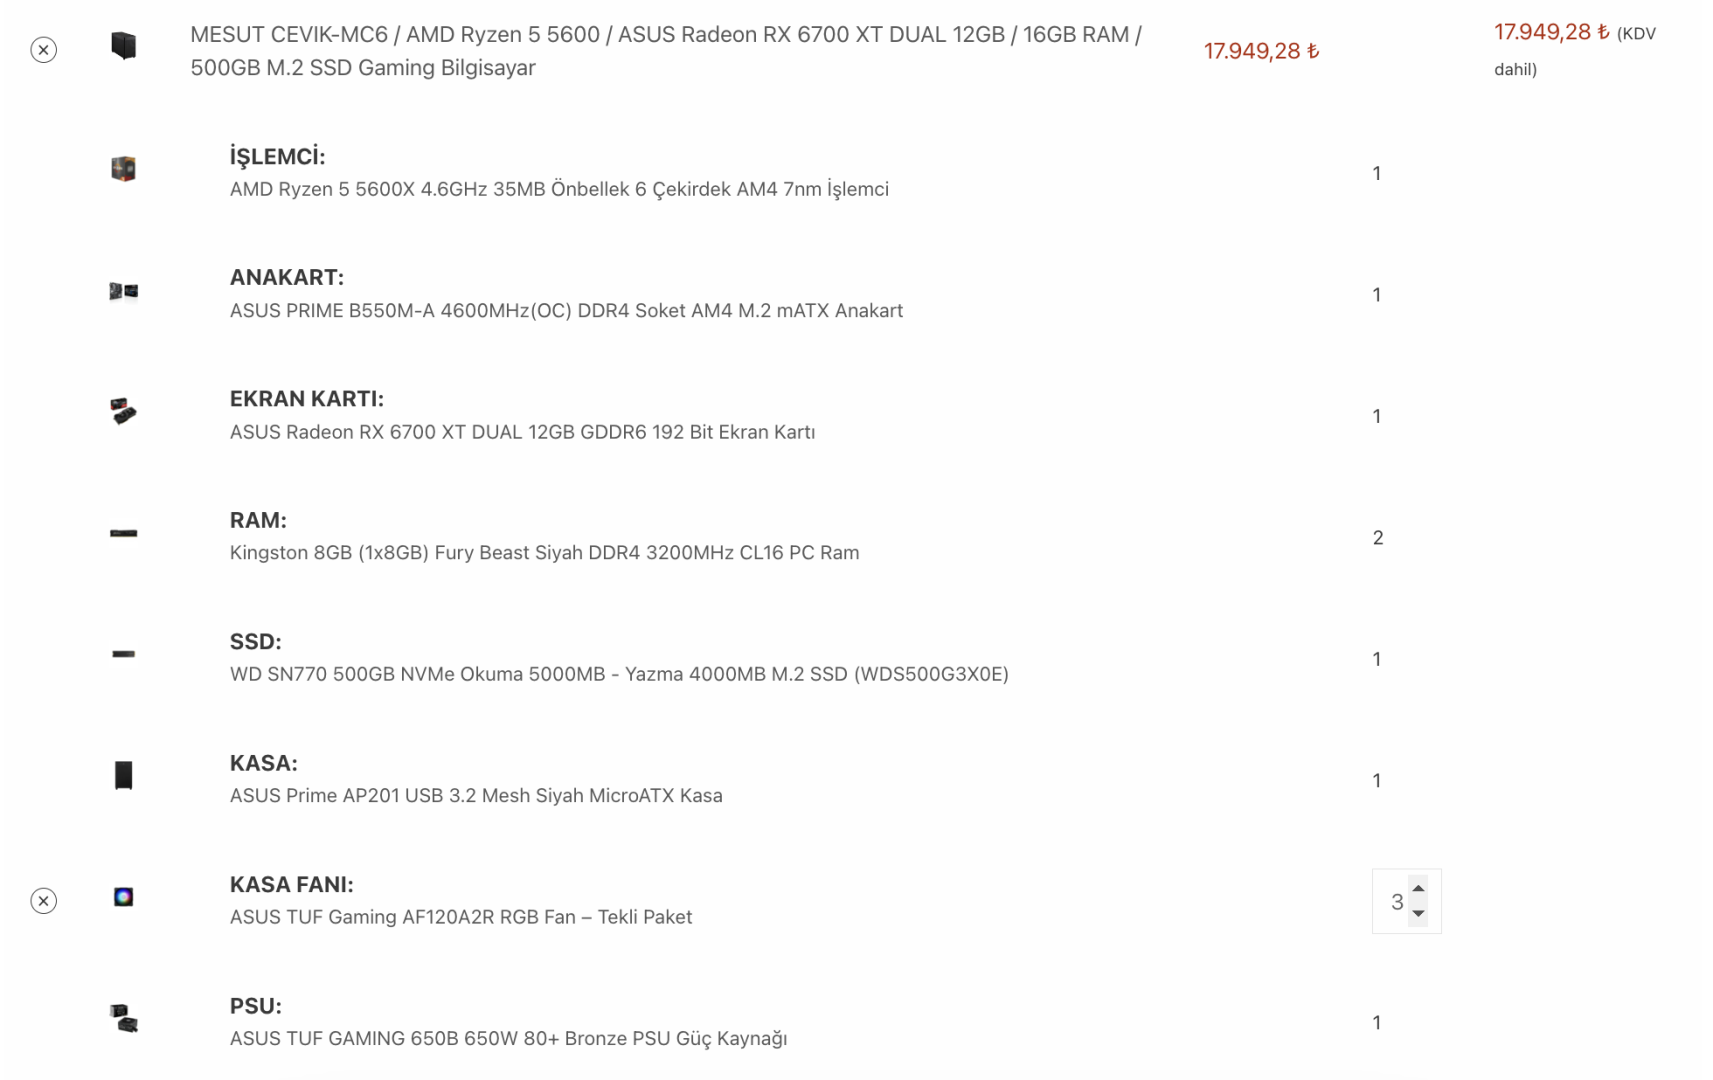Click the Radeon RX 6700 XT thumbnail

tap(123, 411)
